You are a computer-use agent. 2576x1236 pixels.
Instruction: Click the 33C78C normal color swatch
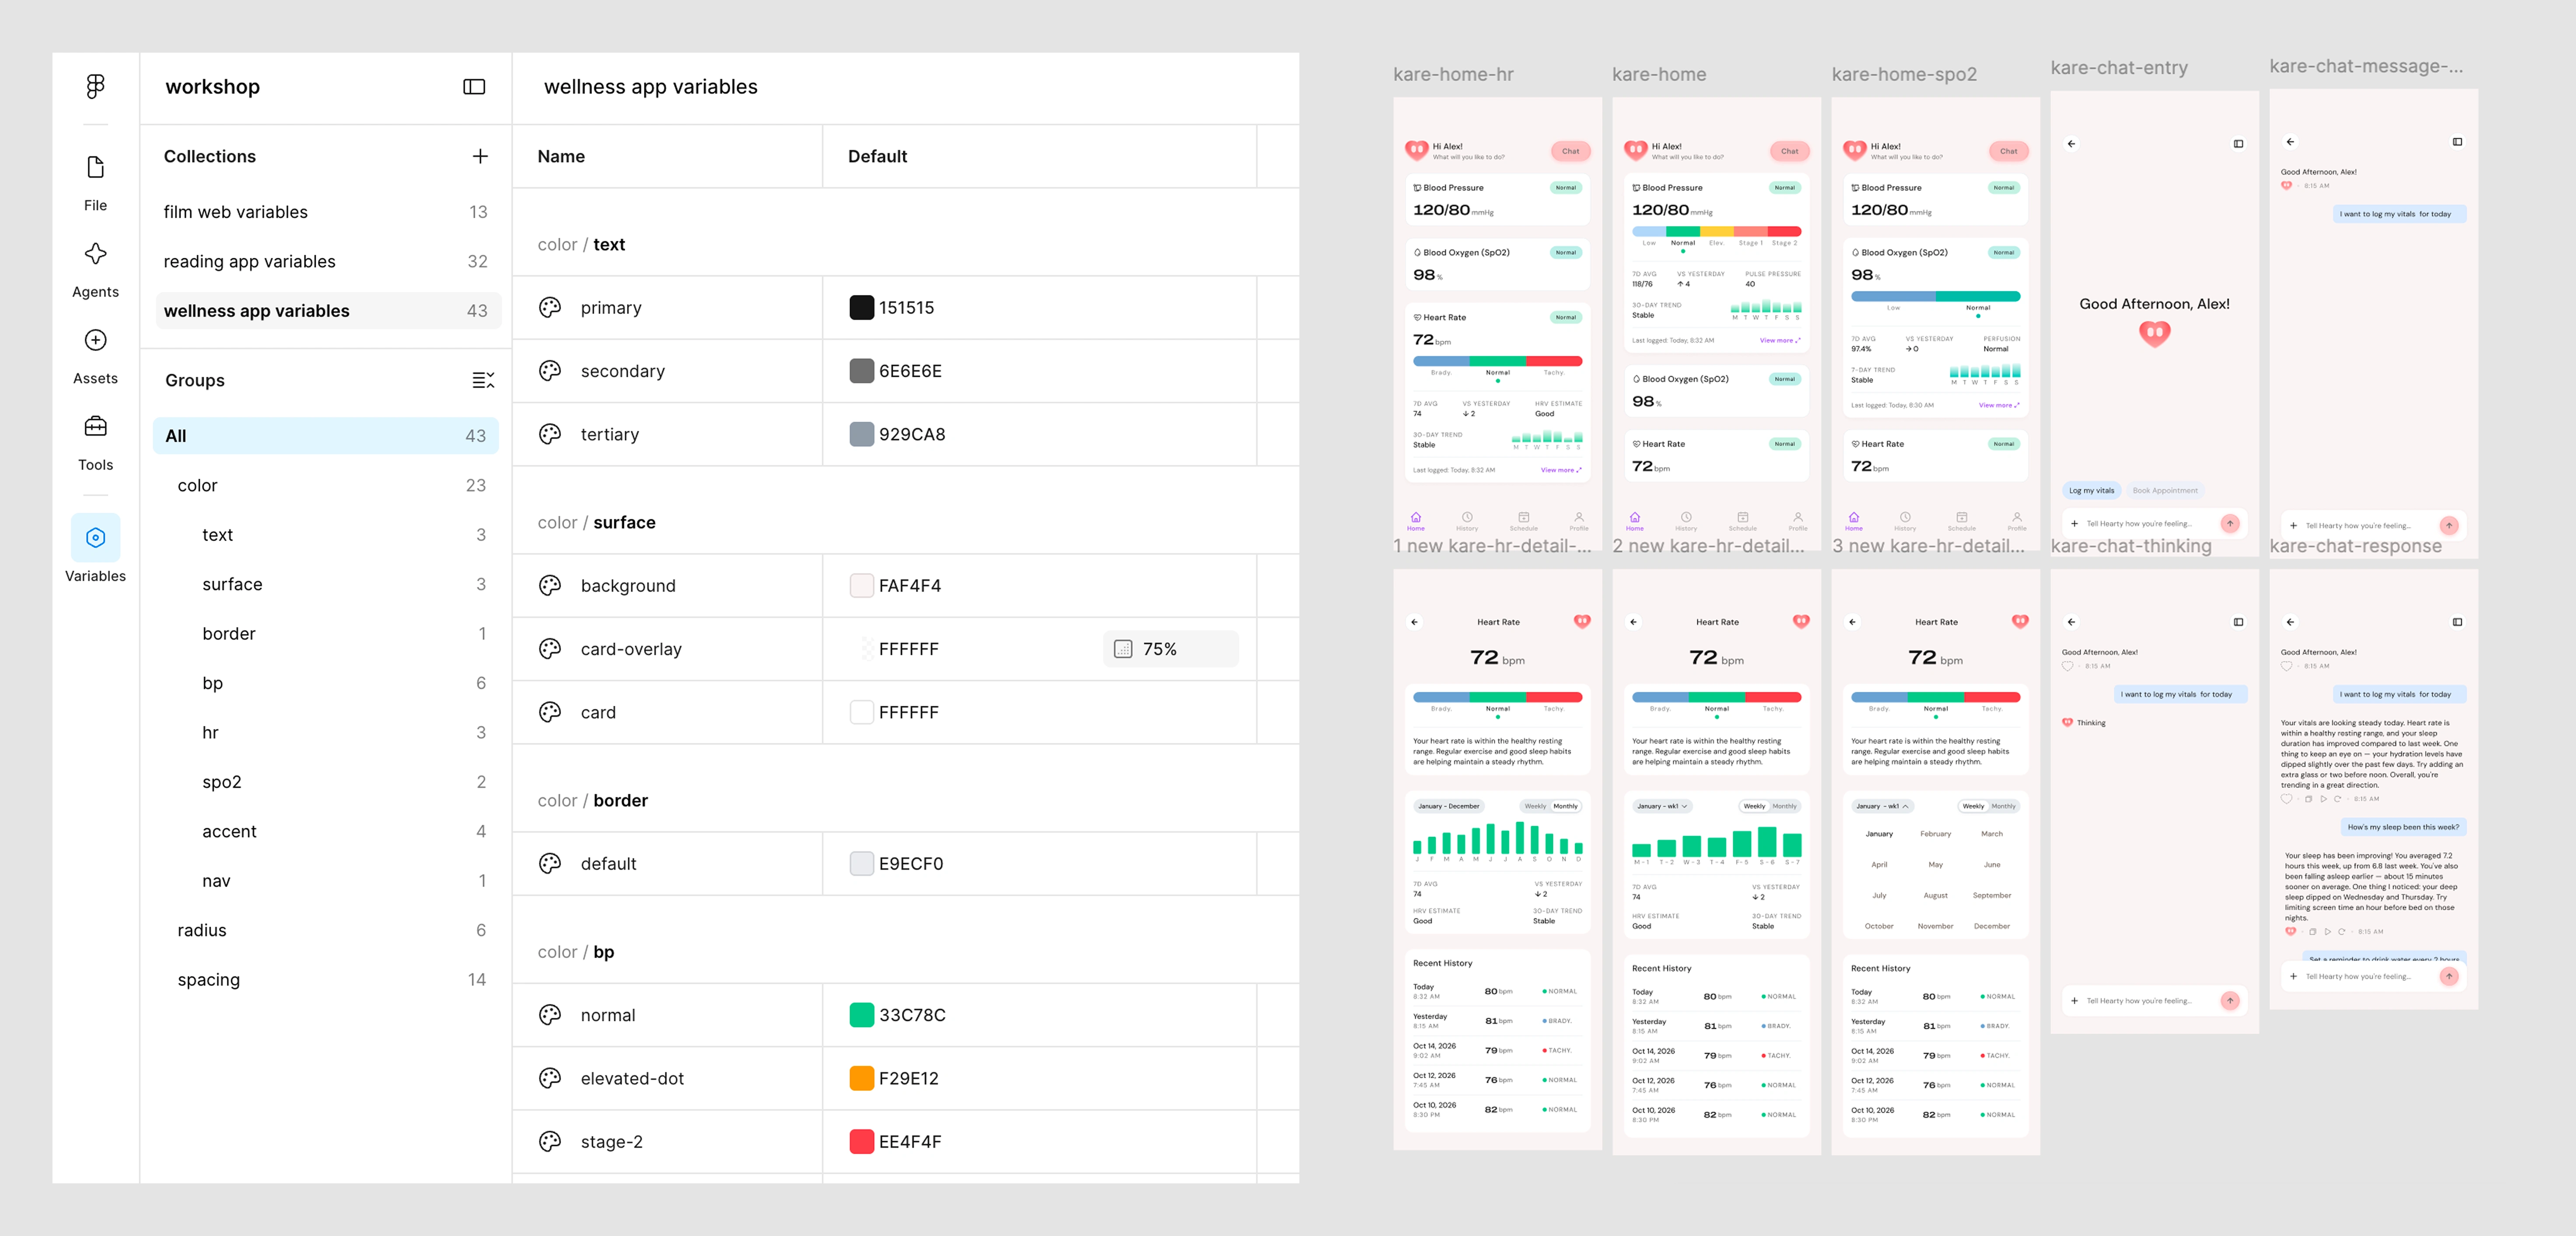(x=861, y=1015)
